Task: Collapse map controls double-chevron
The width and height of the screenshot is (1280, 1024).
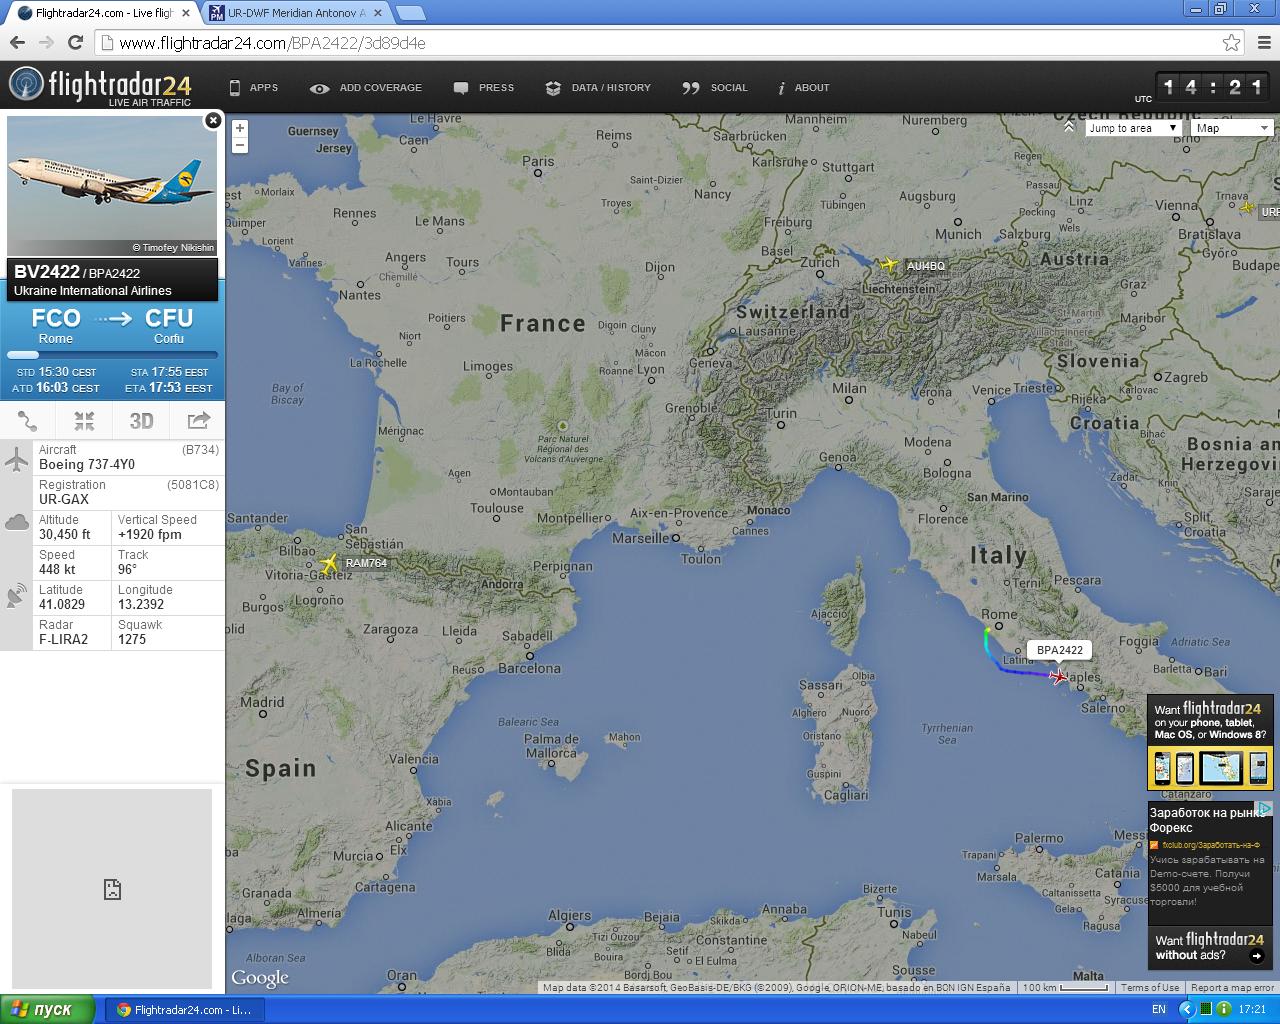Action: click(1069, 127)
